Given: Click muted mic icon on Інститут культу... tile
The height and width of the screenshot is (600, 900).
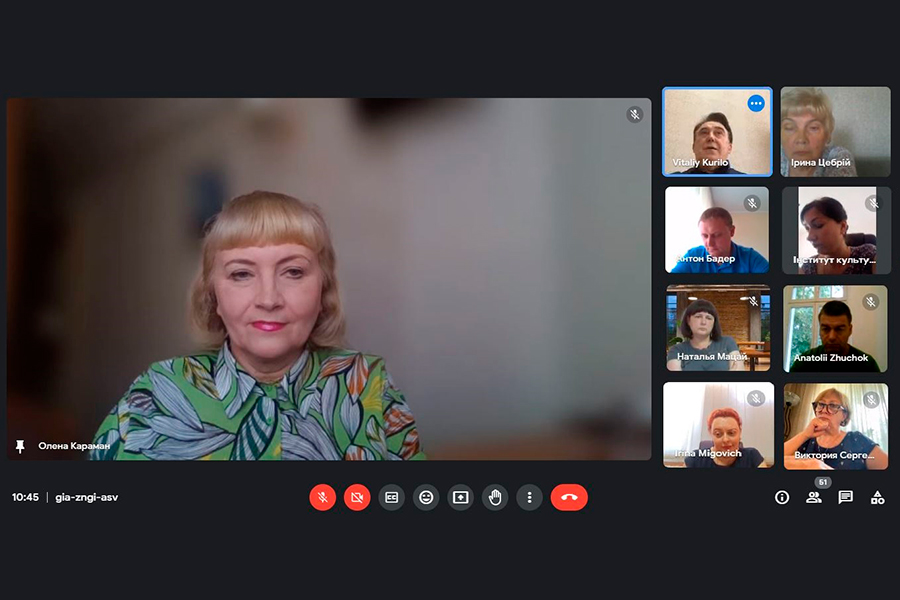Looking at the screenshot, I should coord(874,203).
